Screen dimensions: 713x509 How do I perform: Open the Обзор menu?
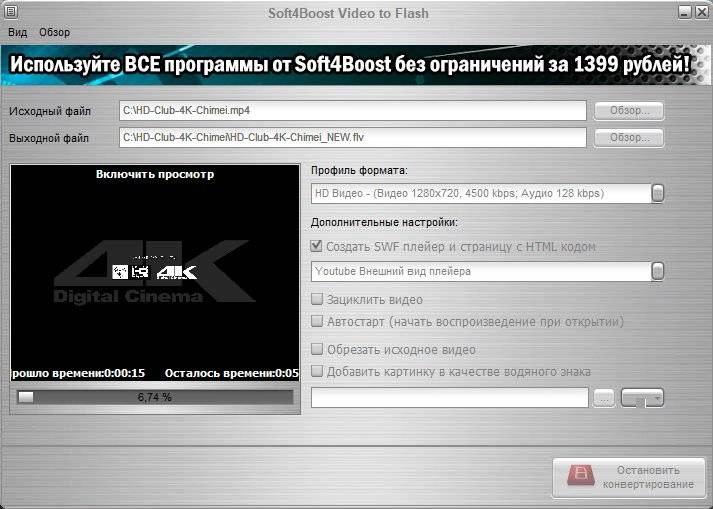(55, 32)
